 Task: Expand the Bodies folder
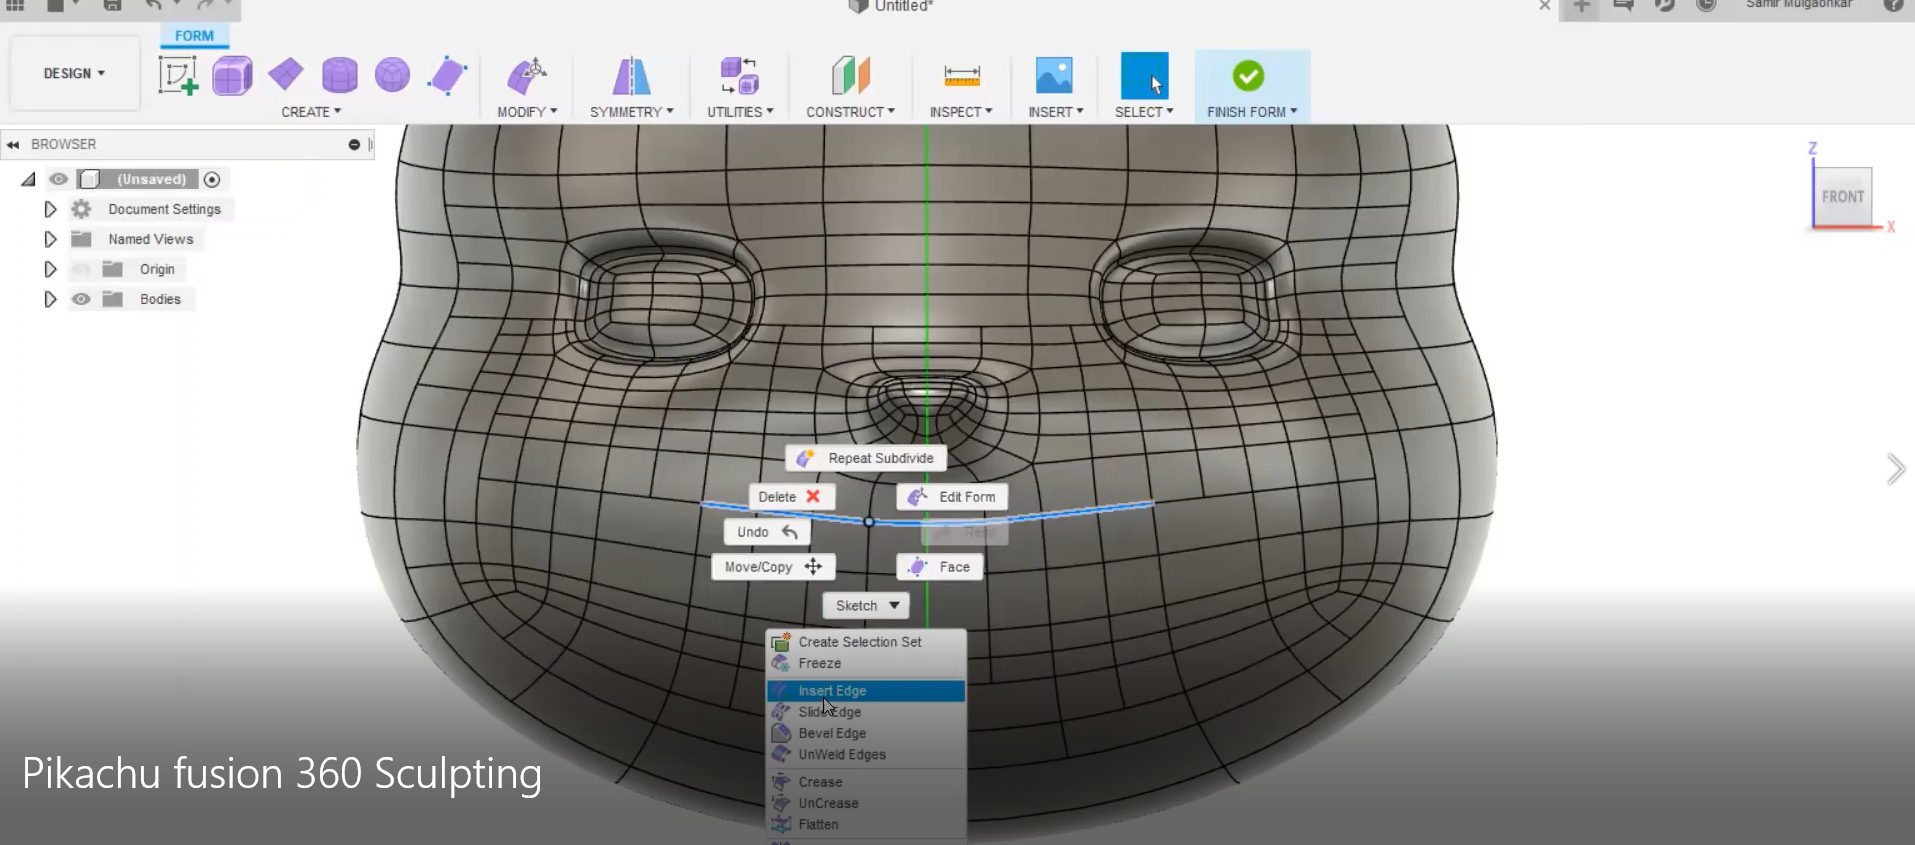pyautogui.click(x=50, y=299)
